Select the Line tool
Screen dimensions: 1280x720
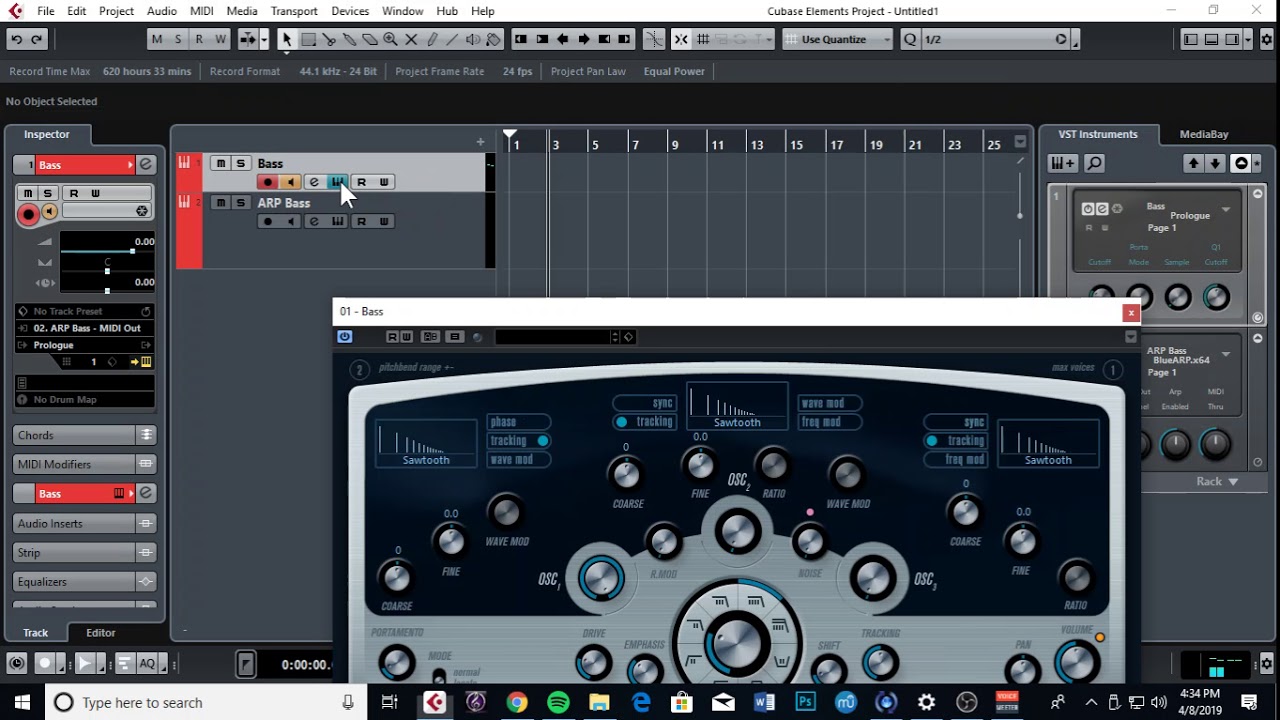(x=452, y=39)
